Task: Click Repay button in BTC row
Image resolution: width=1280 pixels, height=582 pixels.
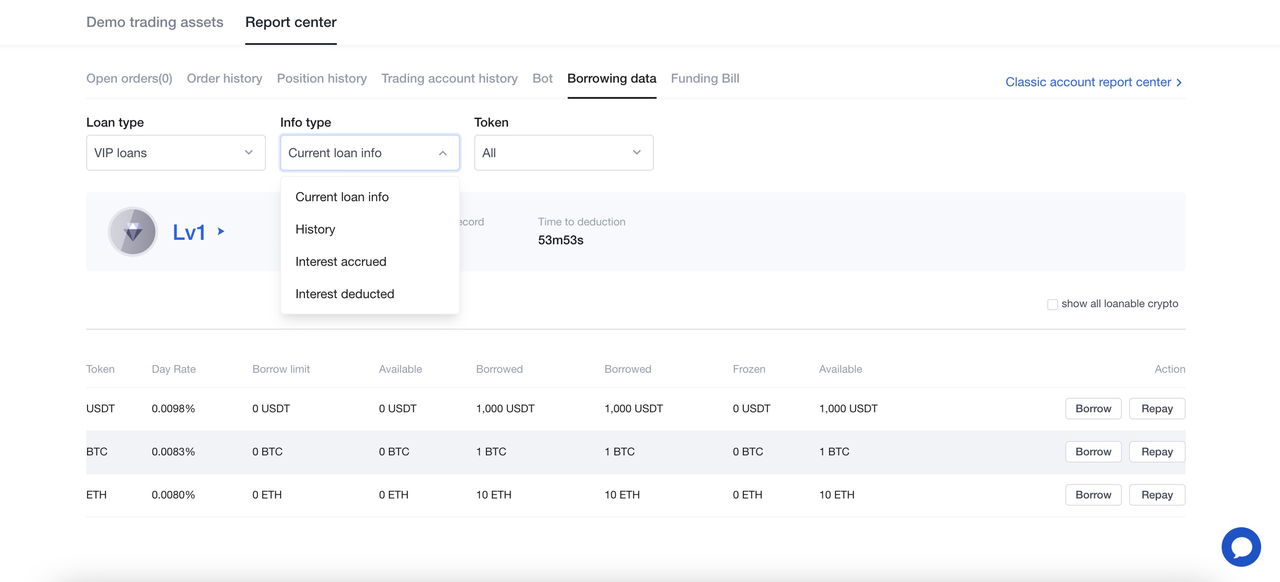Action: (x=1157, y=452)
